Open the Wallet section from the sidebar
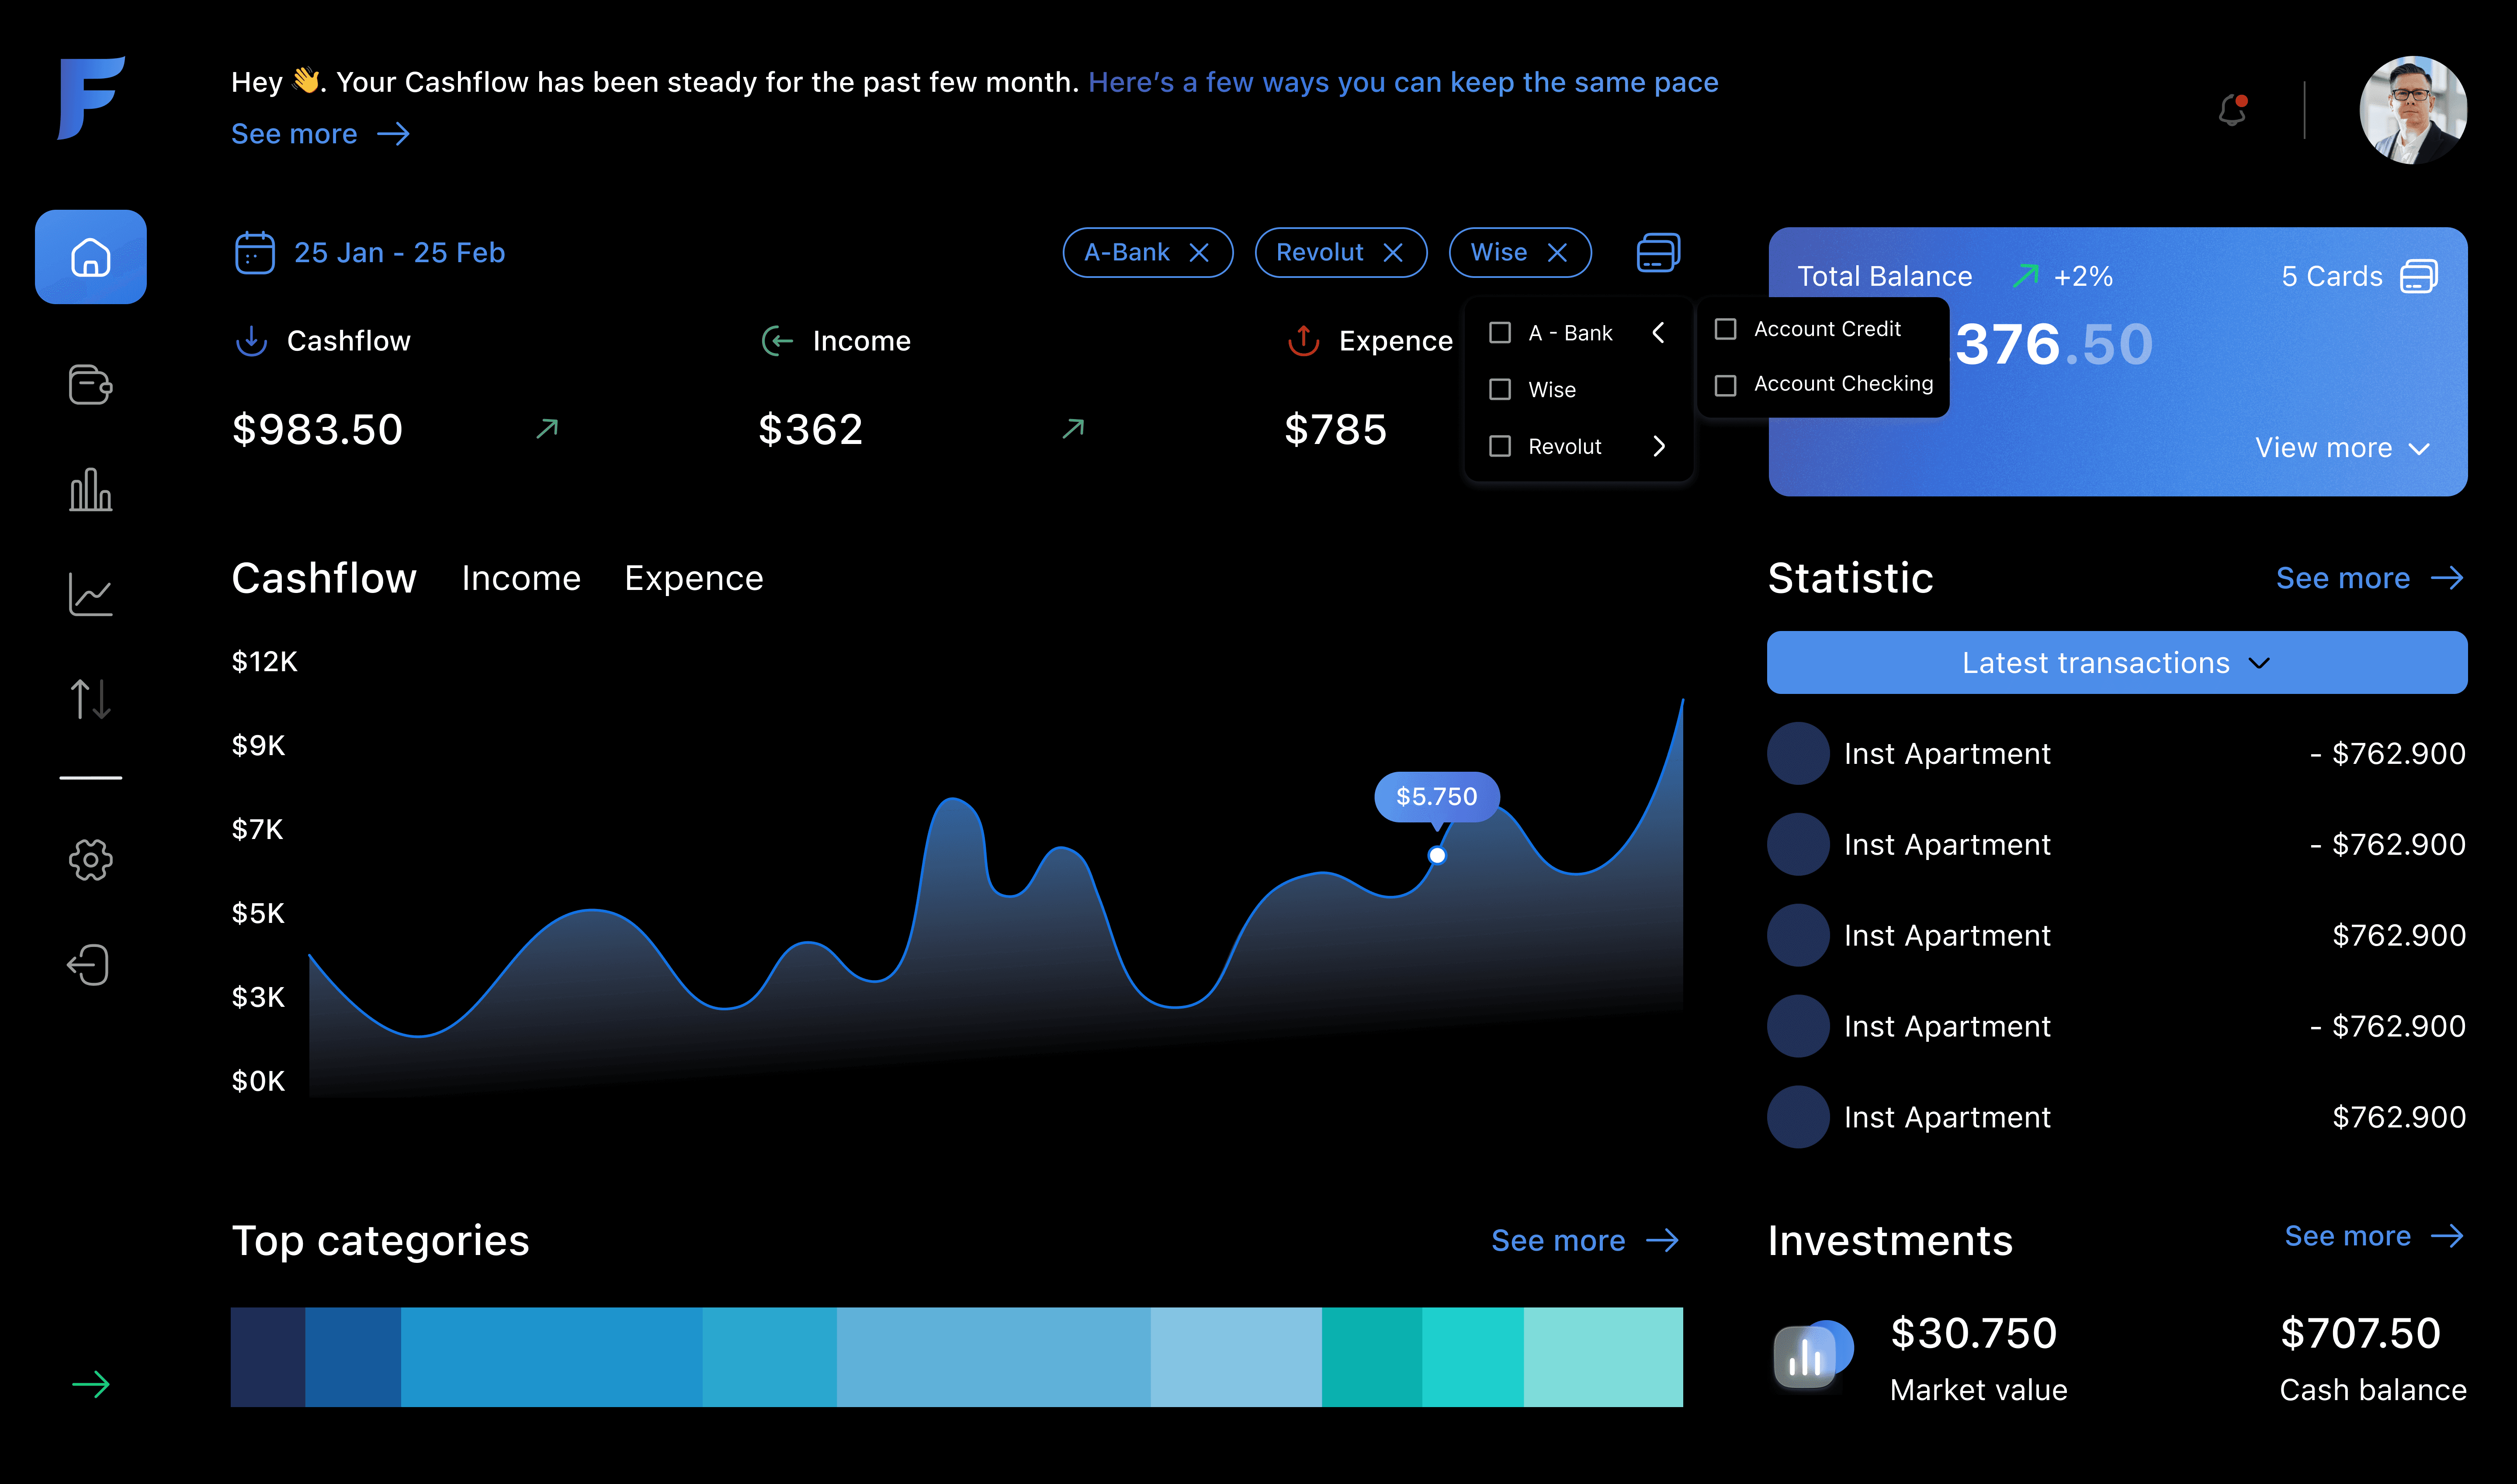This screenshot has height=1484, width=2517. (x=90, y=385)
